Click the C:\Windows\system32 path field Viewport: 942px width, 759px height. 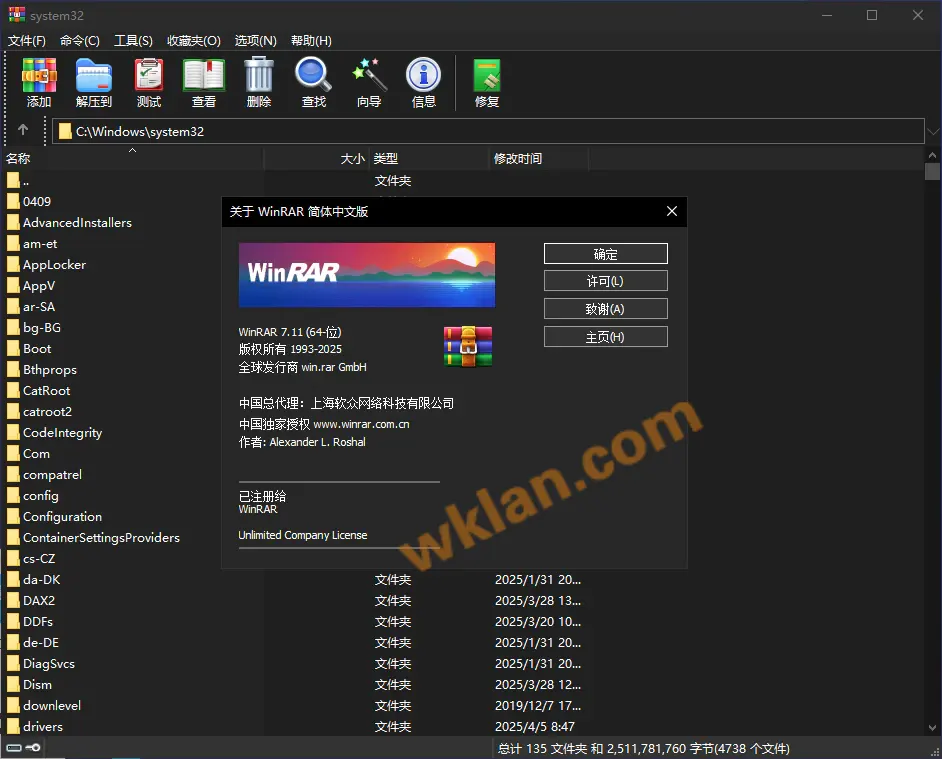point(488,131)
